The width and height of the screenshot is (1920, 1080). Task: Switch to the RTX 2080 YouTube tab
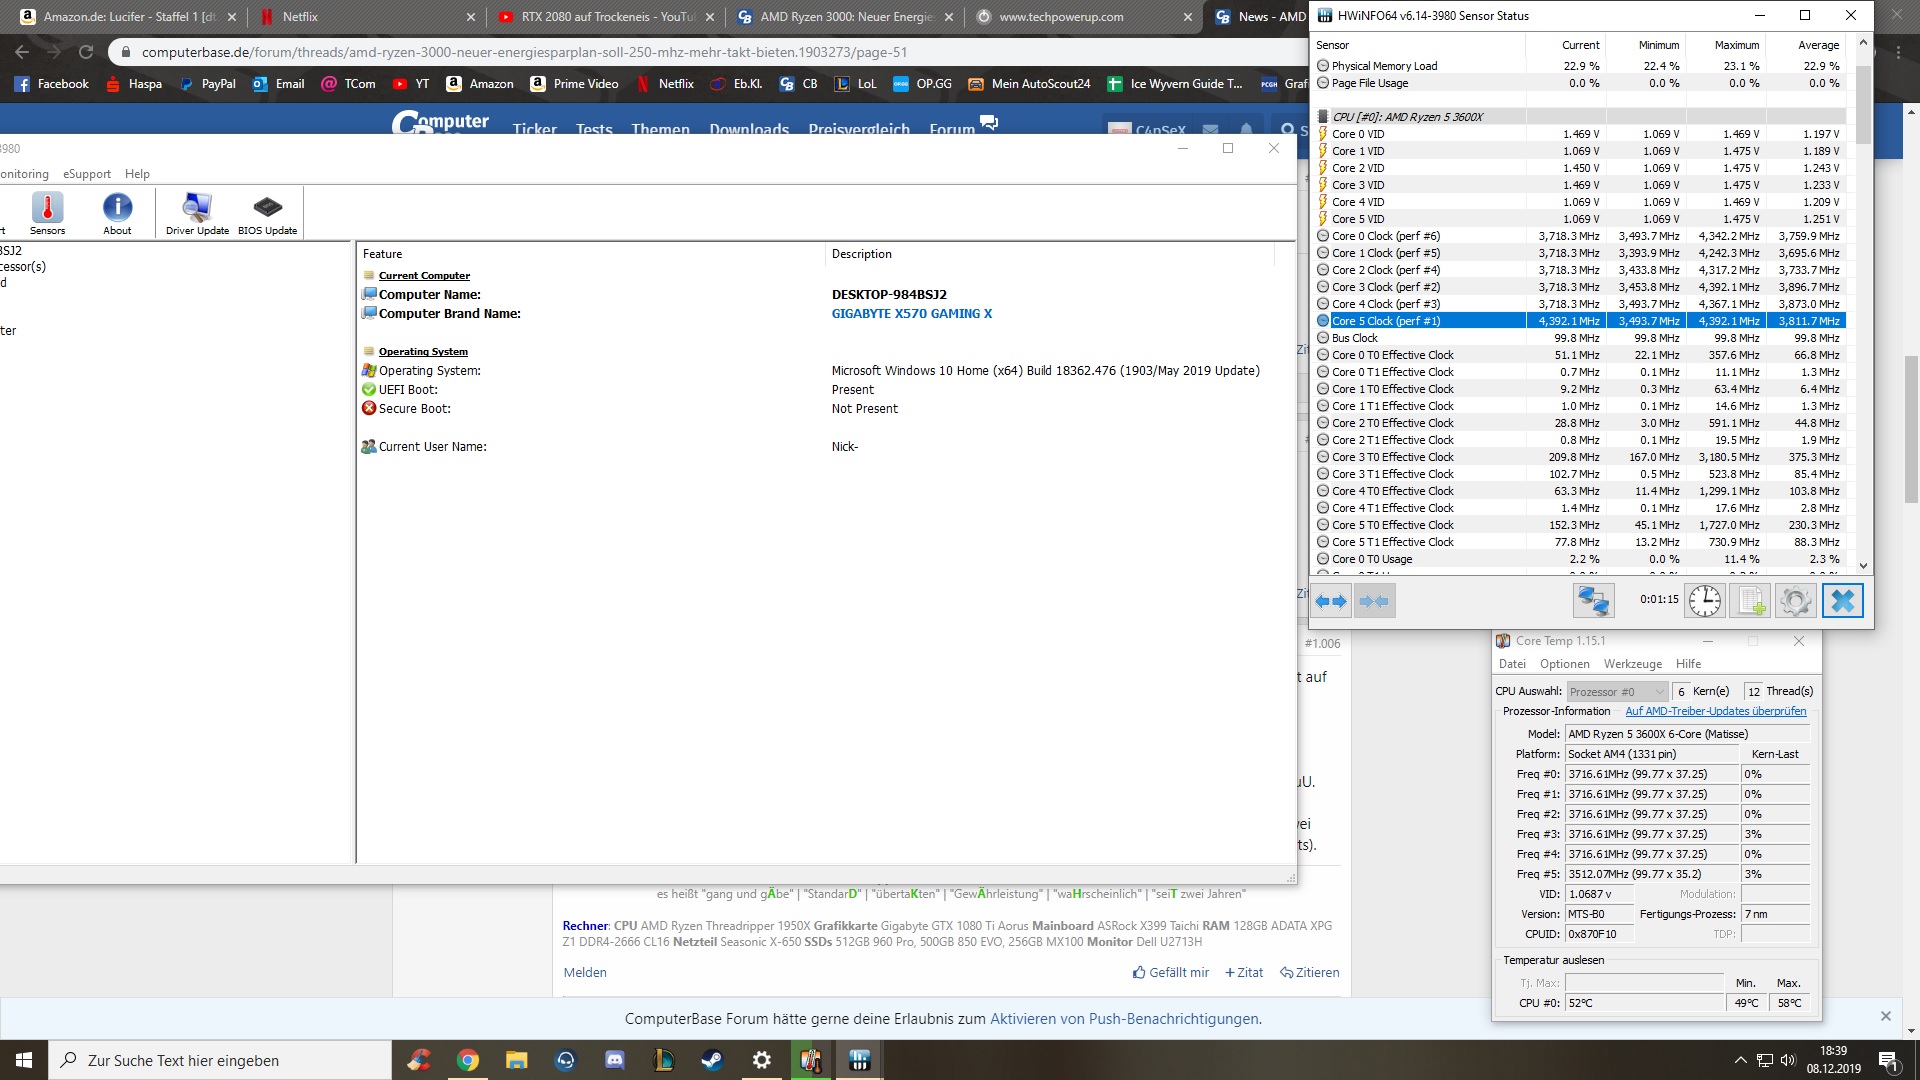tap(605, 17)
